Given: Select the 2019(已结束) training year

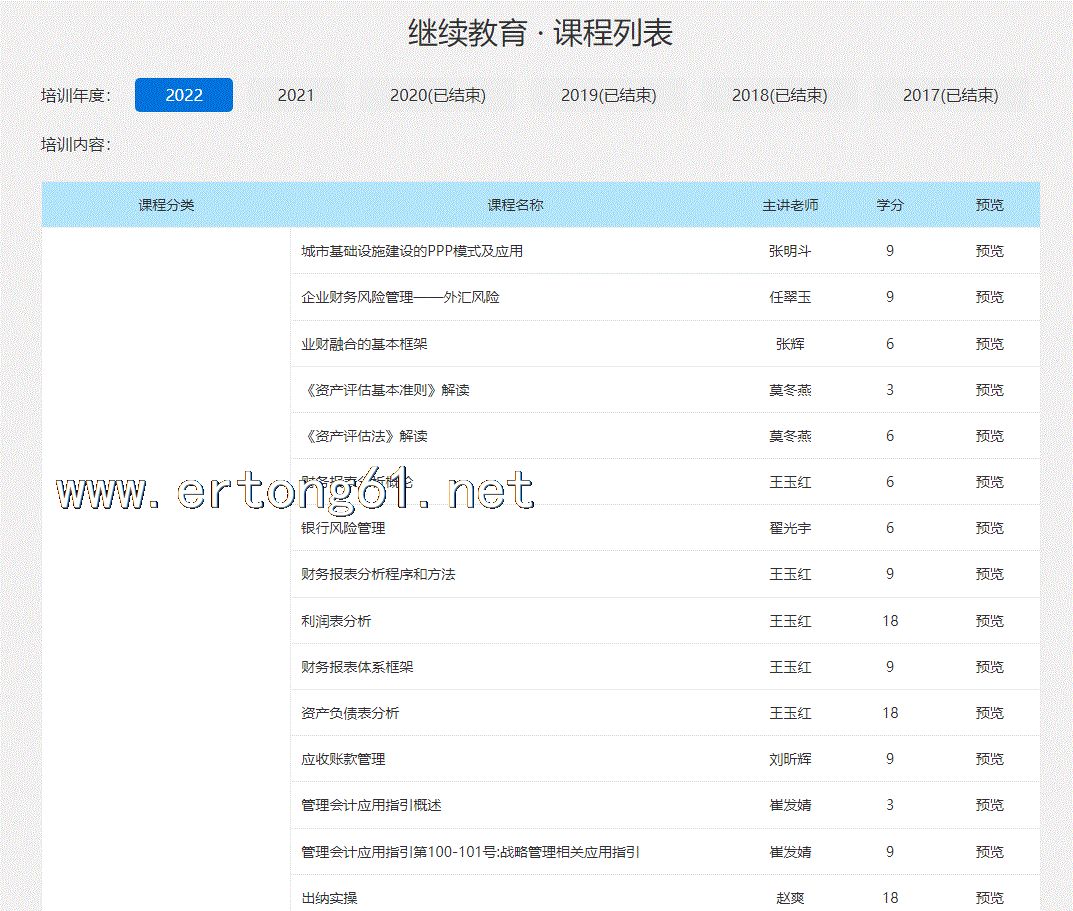Looking at the screenshot, I should tap(608, 95).
